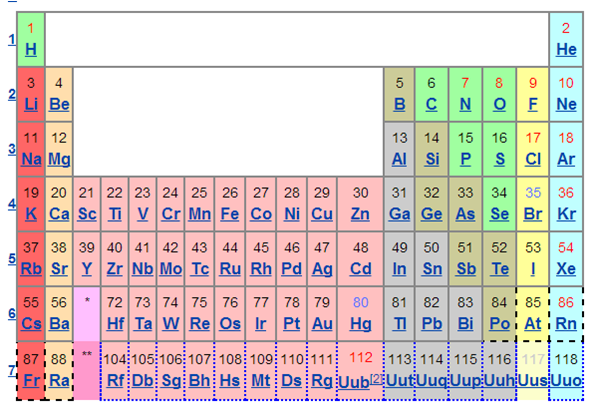Open the Bromine (Br) element link
Image resolution: width=593 pixels, height=410 pixels.
[x=533, y=214]
